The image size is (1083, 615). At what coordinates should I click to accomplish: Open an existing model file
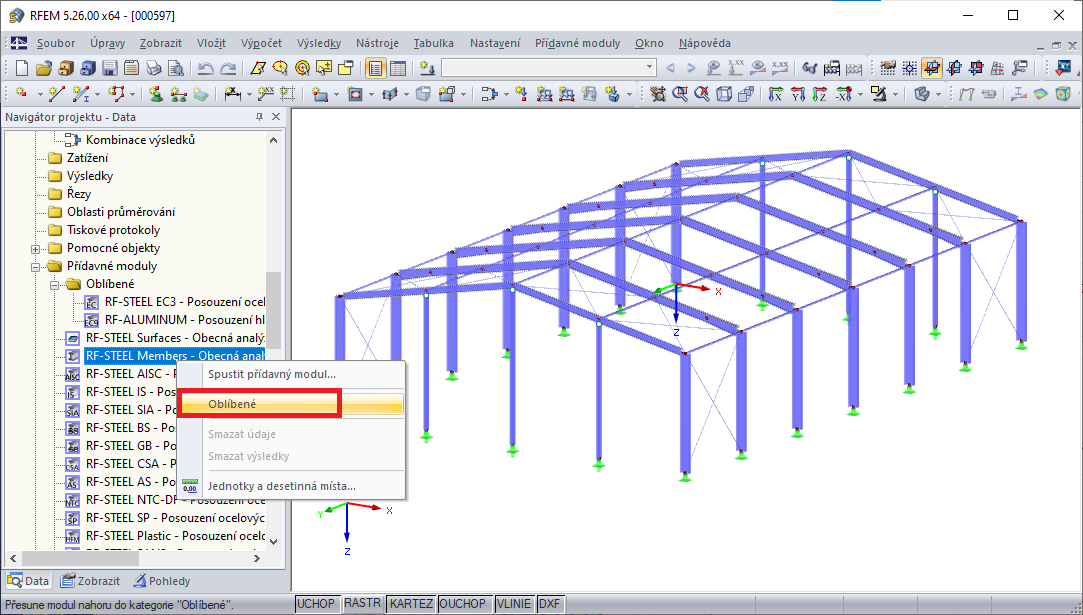coord(44,68)
